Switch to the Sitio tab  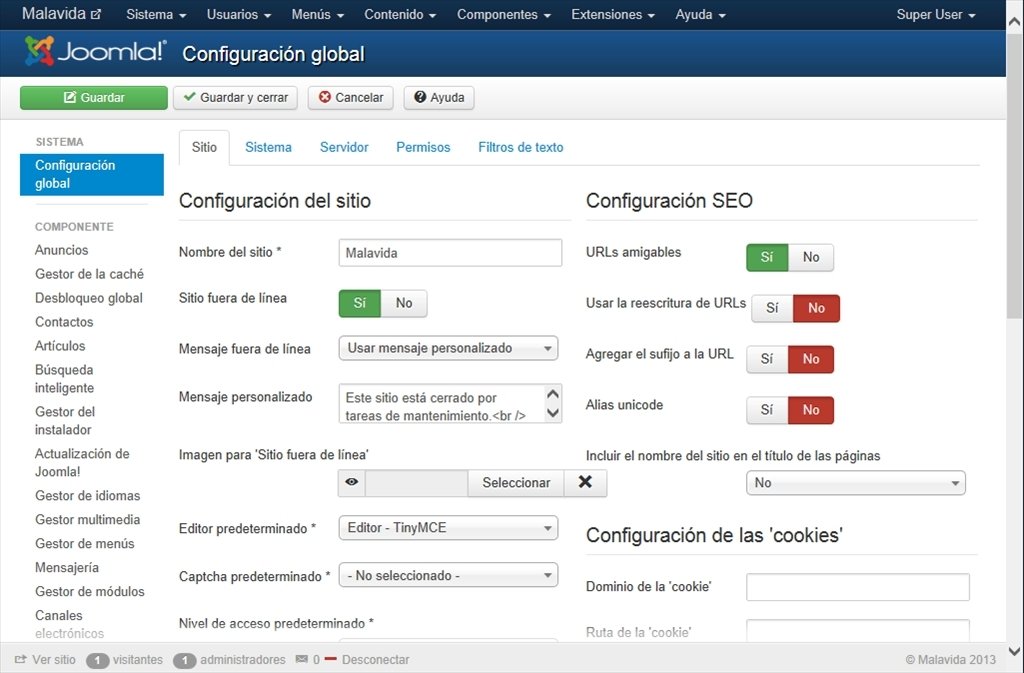[x=204, y=147]
